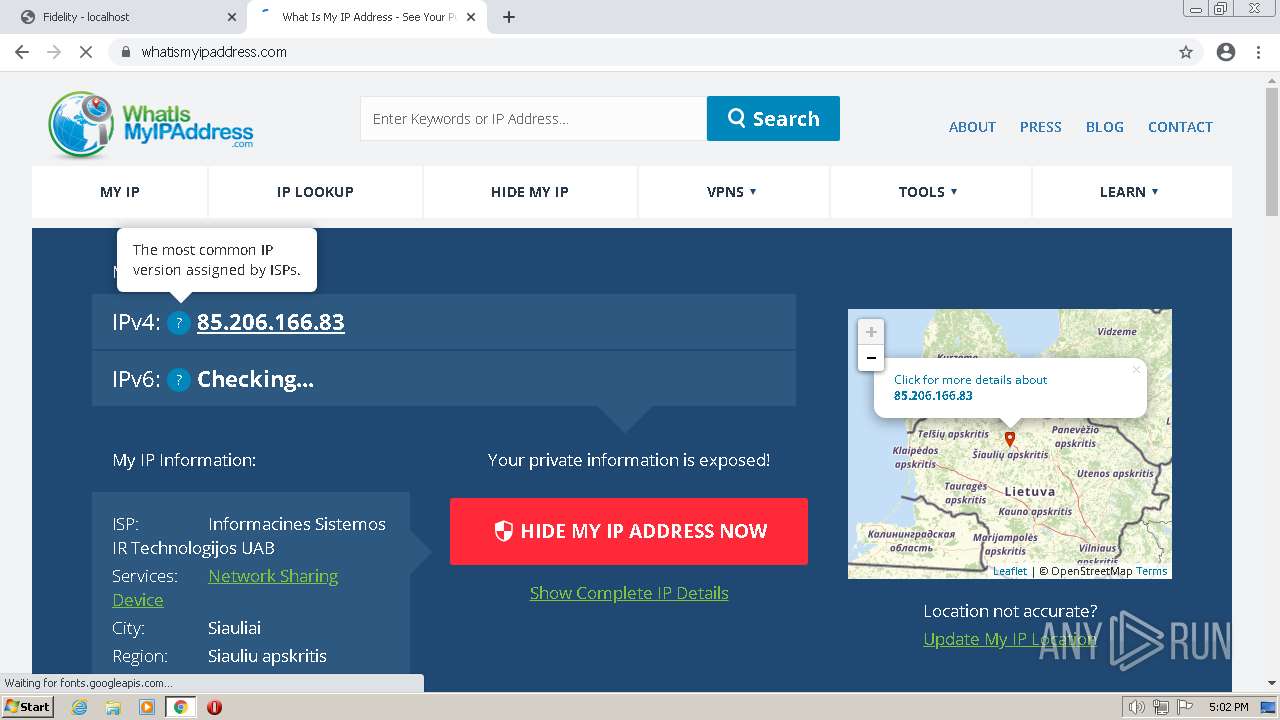The width and height of the screenshot is (1280, 720).
Task: Open the action center flag icon
Action: coord(1183,707)
